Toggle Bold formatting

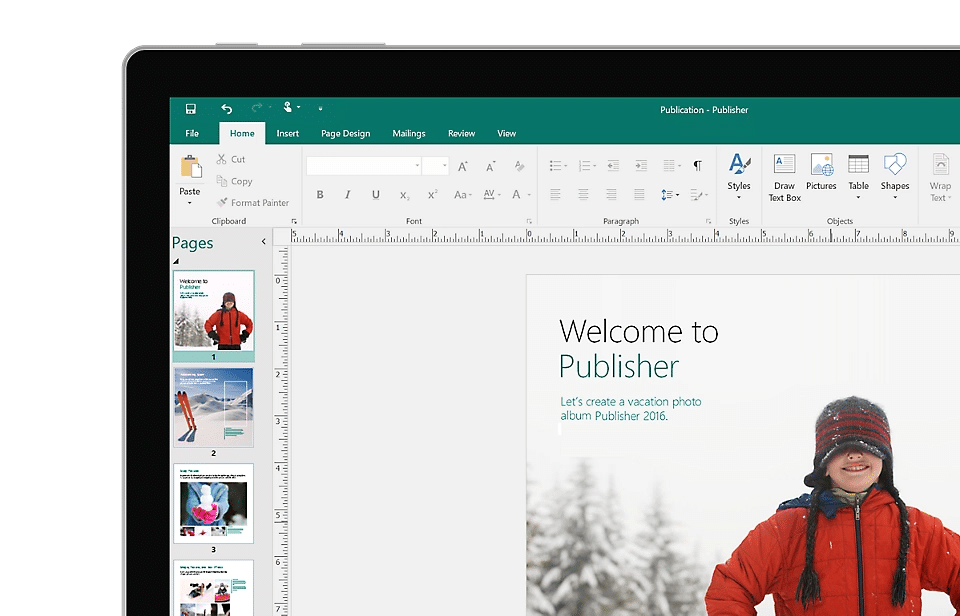(320, 195)
